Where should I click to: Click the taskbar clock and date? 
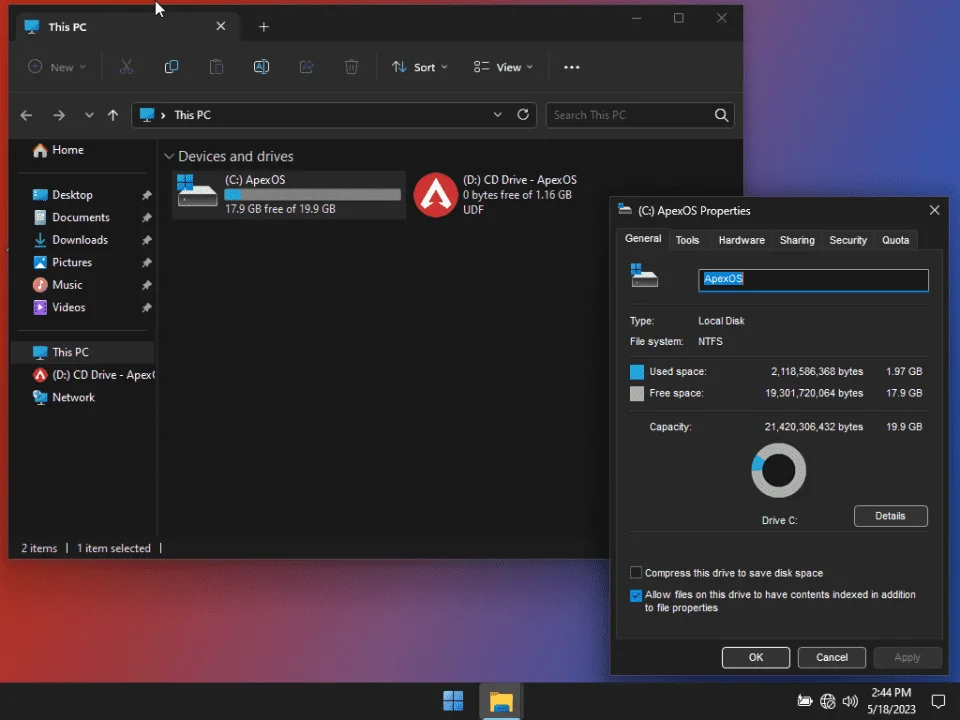point(891,701)
